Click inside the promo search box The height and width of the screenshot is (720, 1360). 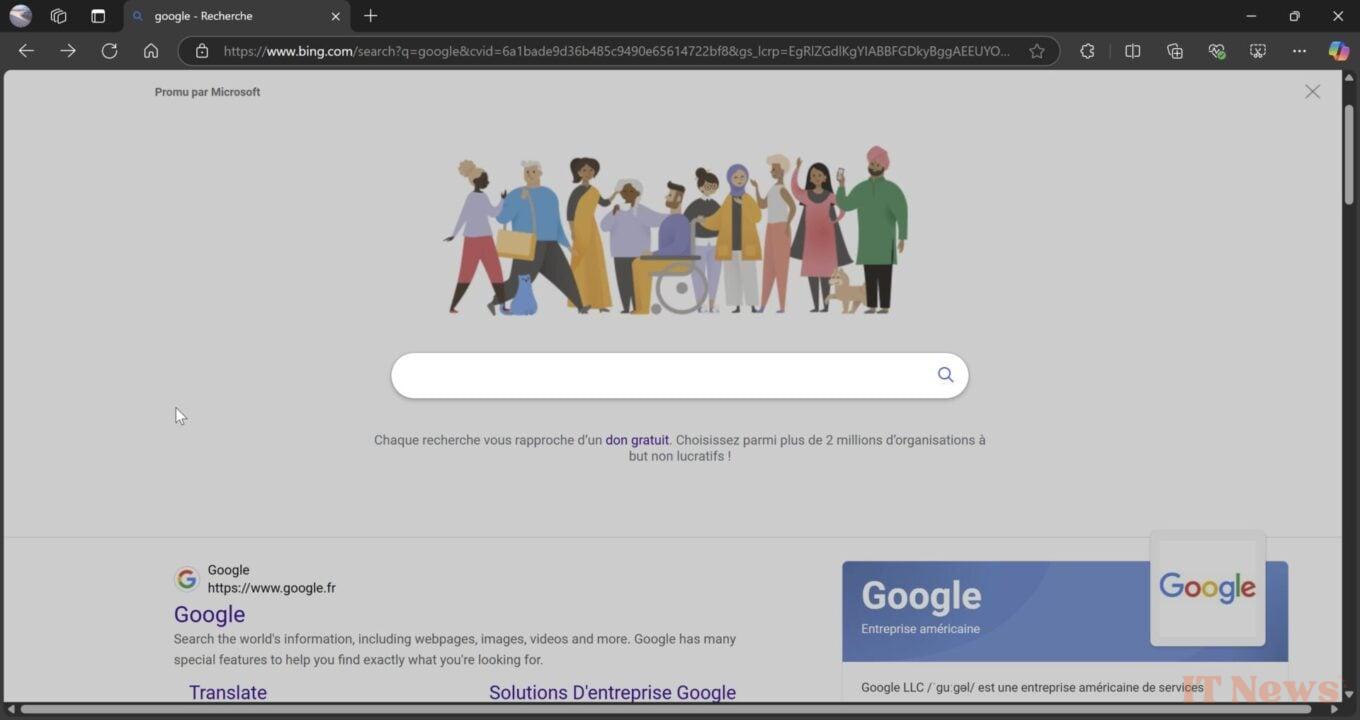point(660,376)
